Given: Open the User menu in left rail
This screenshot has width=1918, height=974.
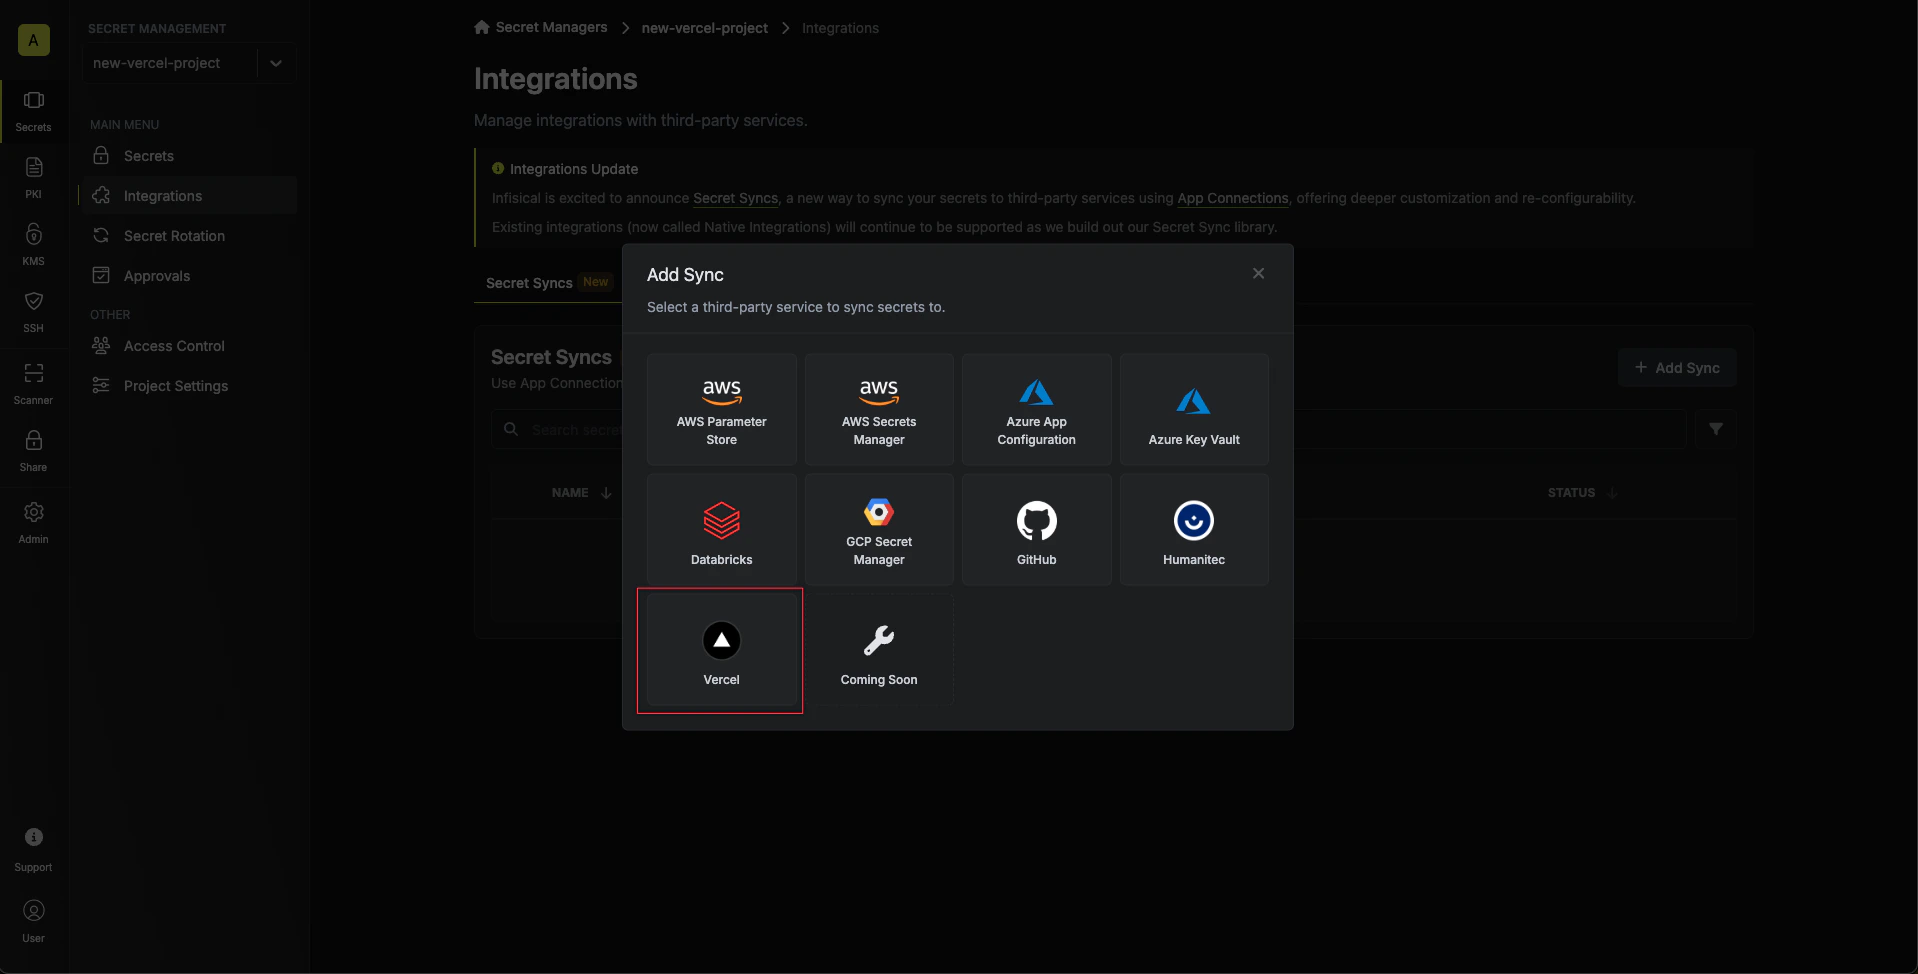Looking at the screenshot, I should pyautogui.click(x=34, y=922).
